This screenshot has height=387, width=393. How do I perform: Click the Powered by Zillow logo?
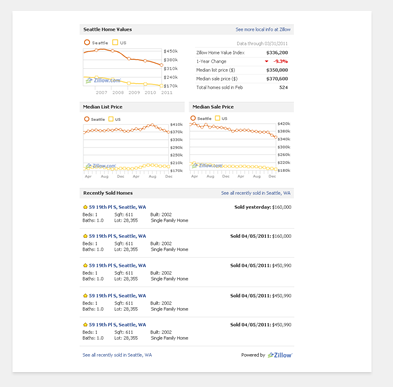(x=280, y=355)
